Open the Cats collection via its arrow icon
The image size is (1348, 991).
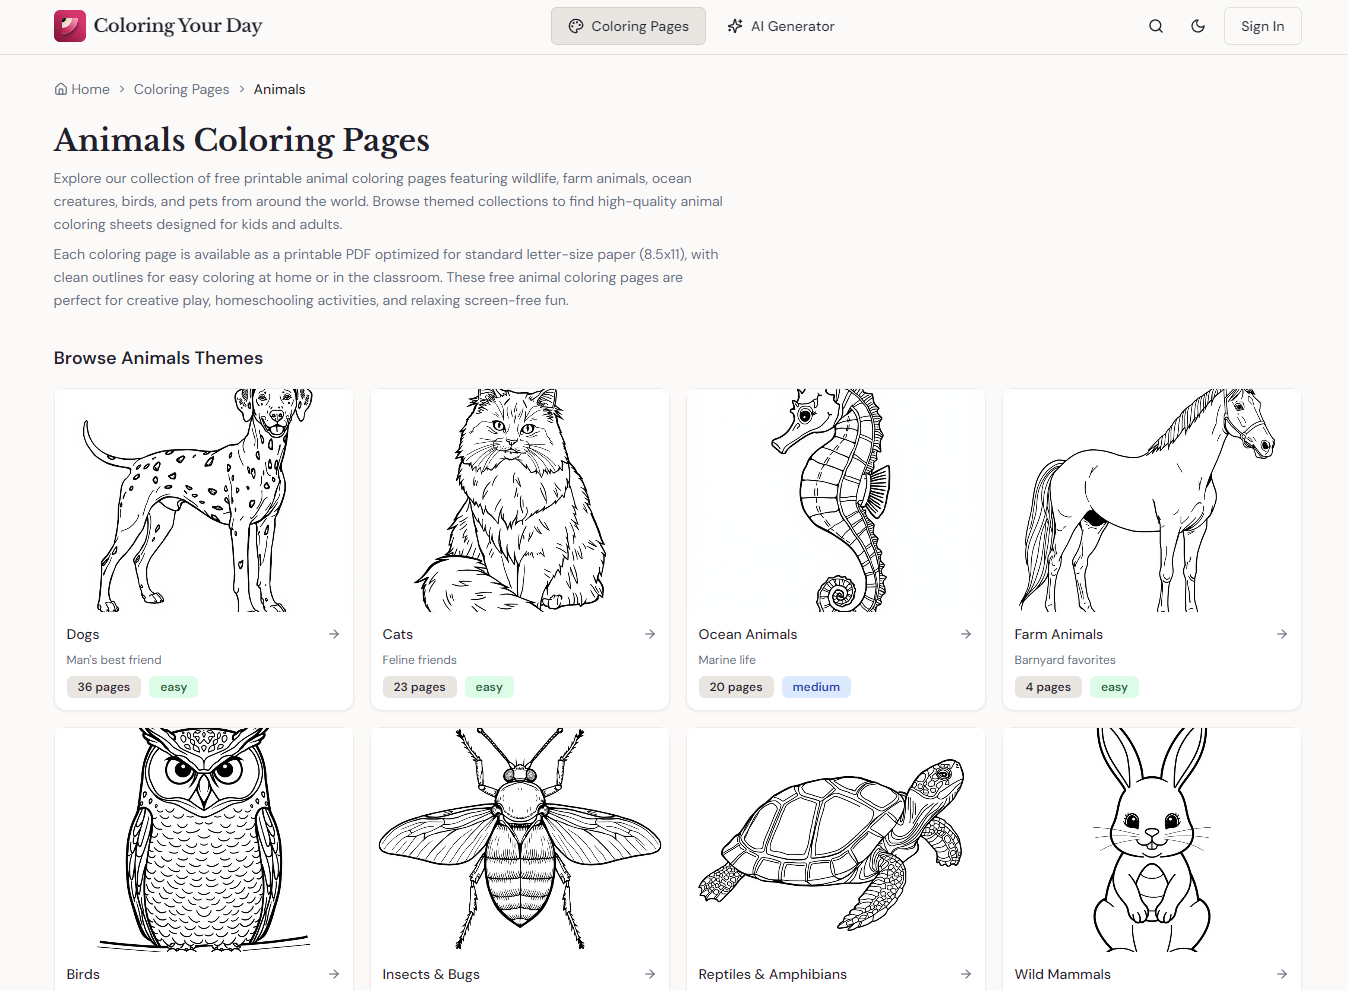click(x=649, y=633)
